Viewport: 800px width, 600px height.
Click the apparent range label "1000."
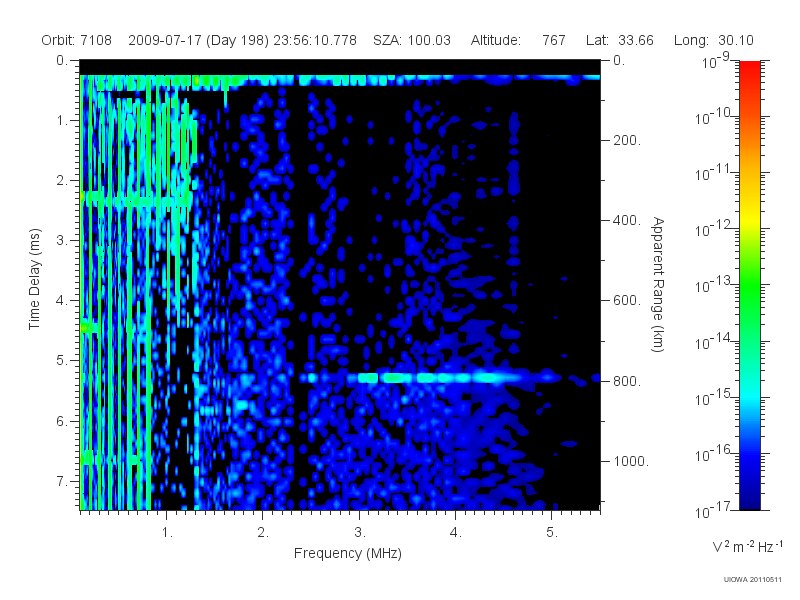click(631, 461)
